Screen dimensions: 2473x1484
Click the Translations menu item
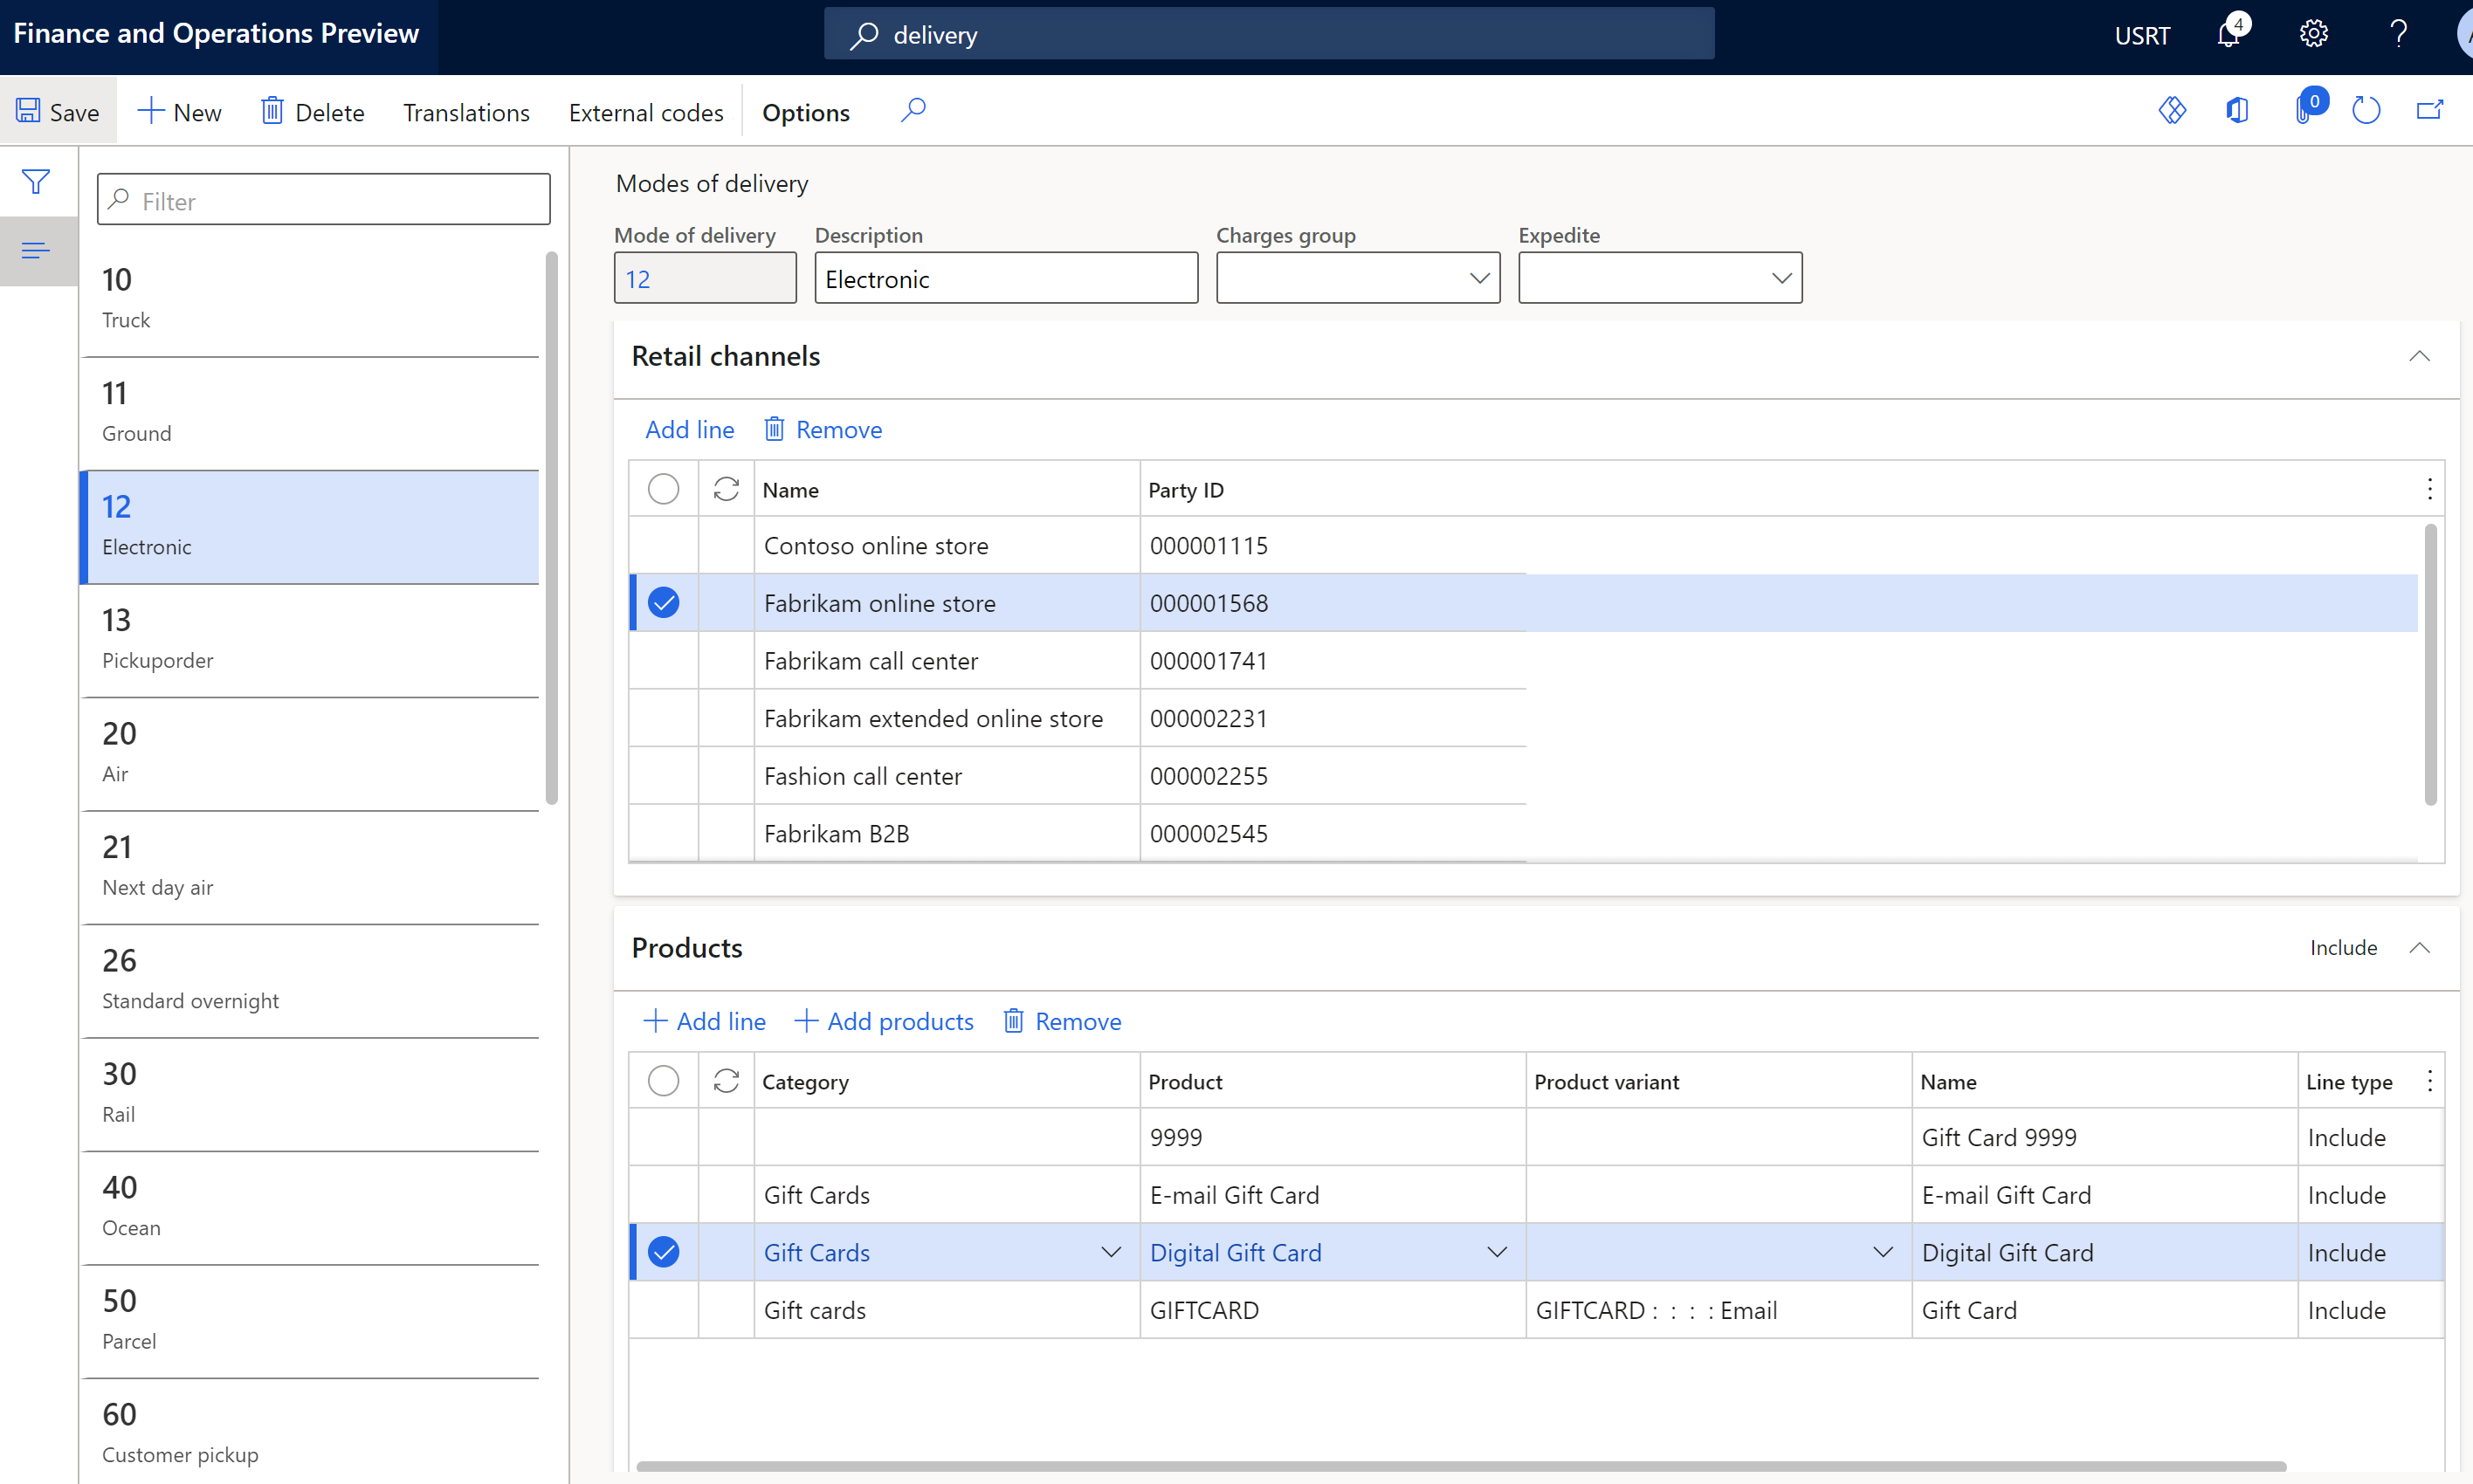click(466, 112)
